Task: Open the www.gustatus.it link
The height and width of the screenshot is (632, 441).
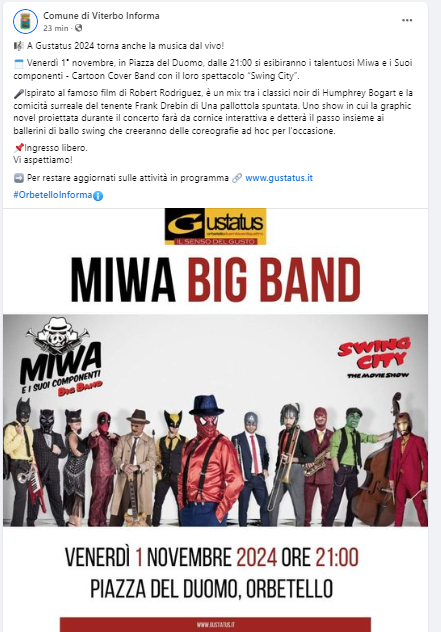Action: click(279, 178)
